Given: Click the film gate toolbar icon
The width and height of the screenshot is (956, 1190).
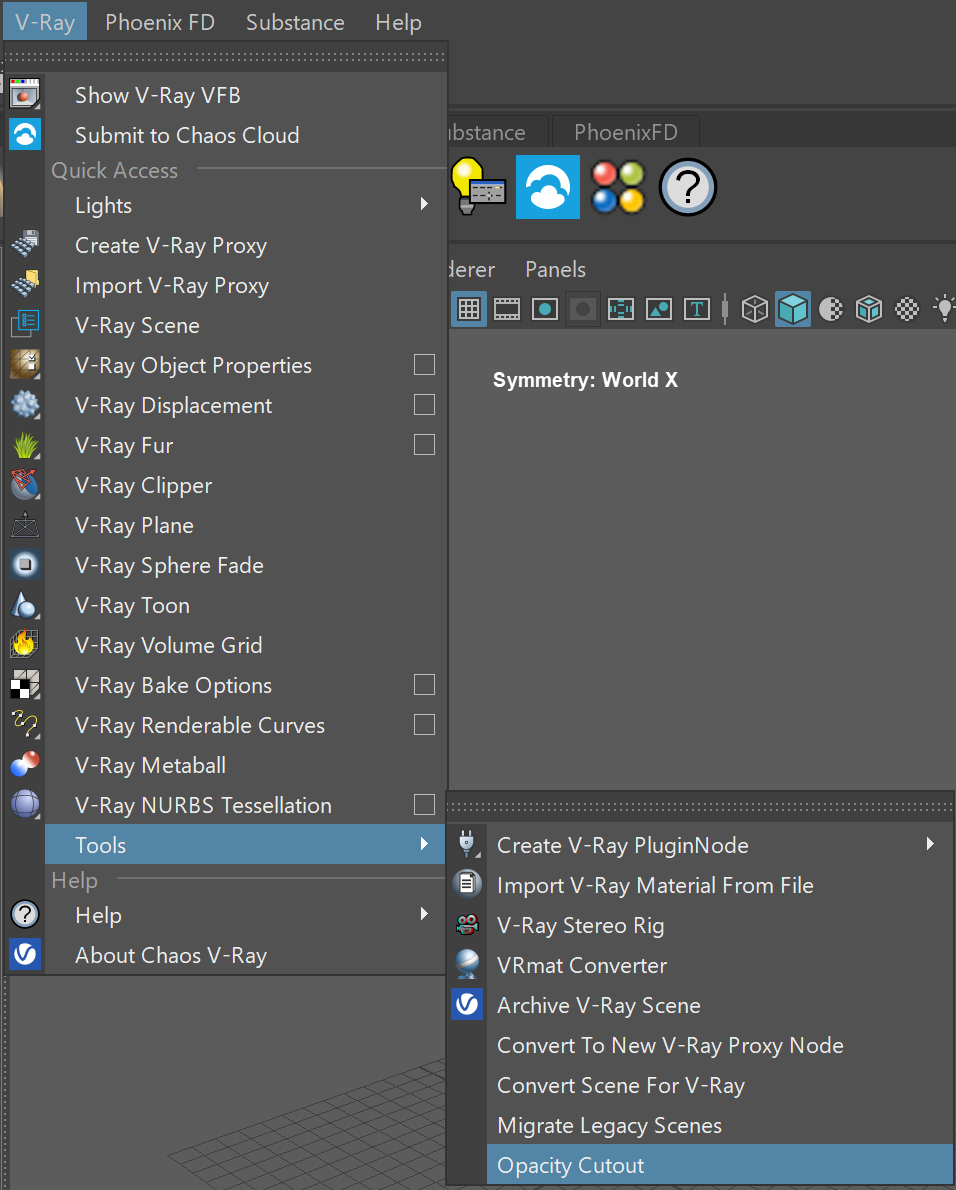Looking at the screenshot, I should (x=507, y=309).
